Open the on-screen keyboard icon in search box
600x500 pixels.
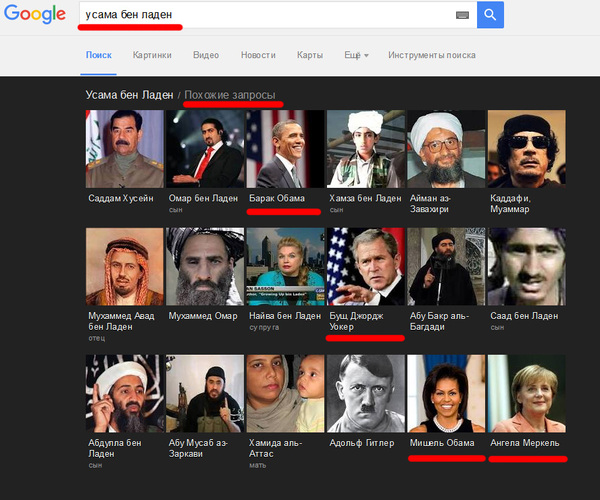pos(462,15)
